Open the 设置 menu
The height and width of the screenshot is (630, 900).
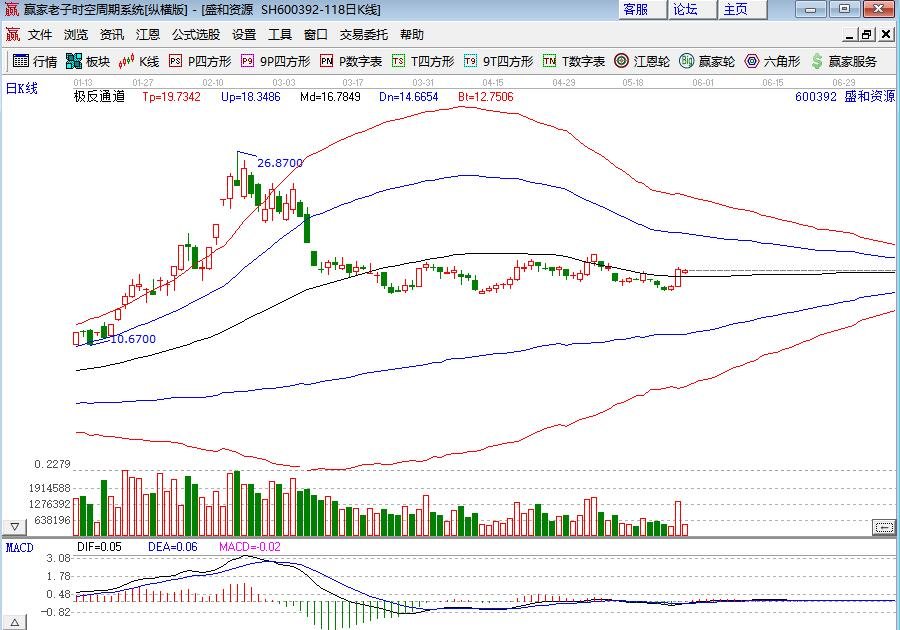click(244, 35)
